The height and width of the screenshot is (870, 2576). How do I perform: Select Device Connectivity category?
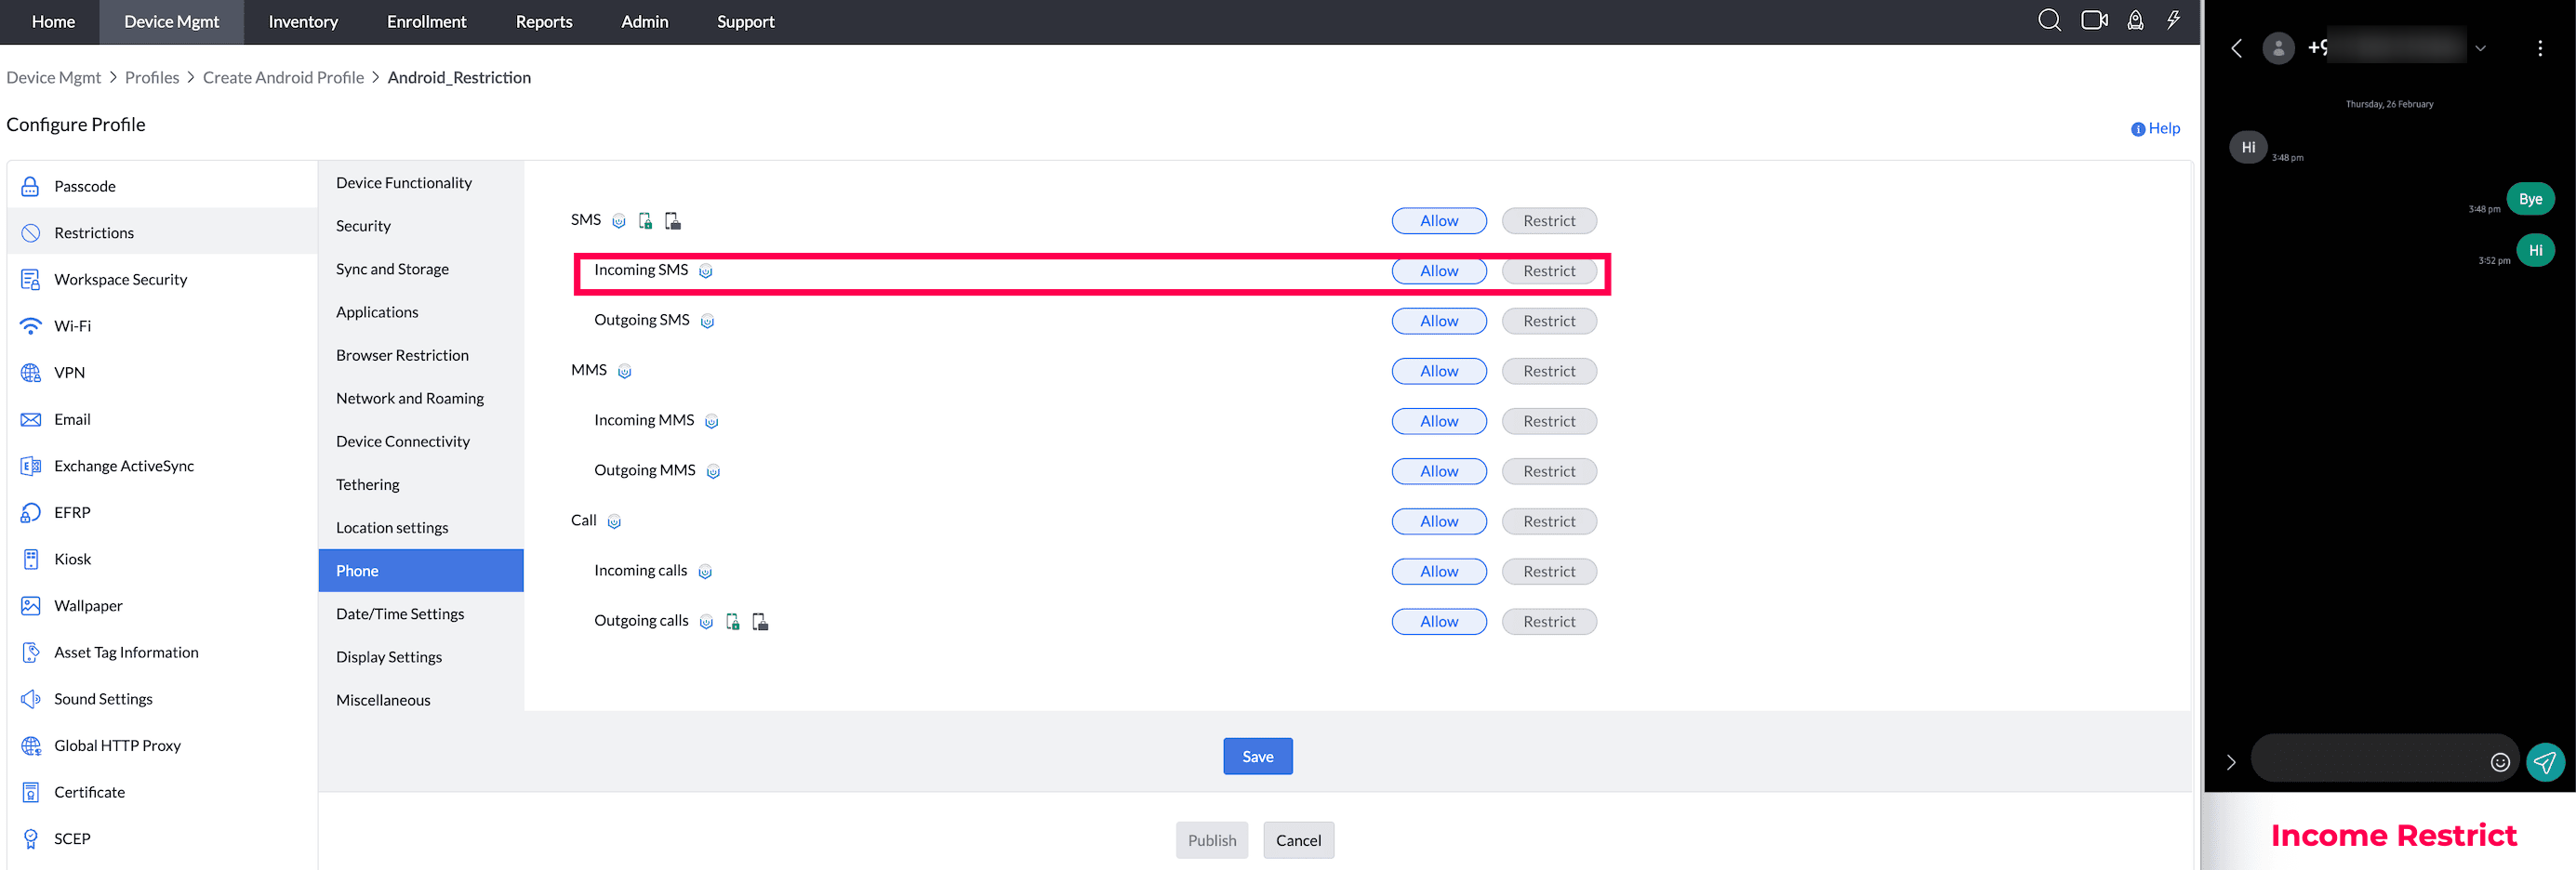421,441
